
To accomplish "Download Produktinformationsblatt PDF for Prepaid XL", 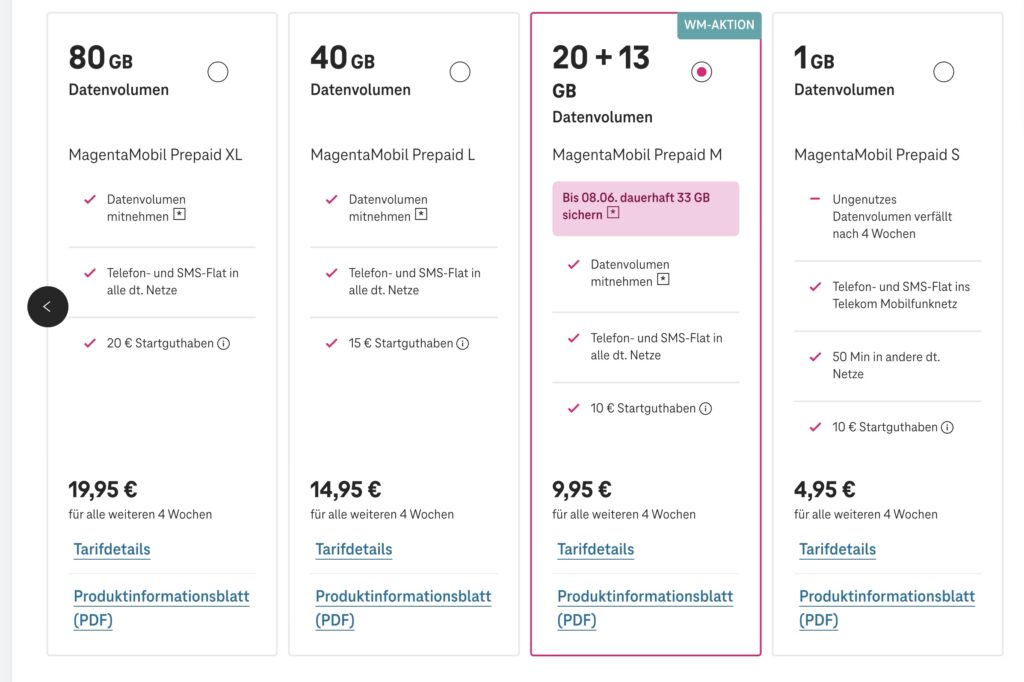I will 161,608.
